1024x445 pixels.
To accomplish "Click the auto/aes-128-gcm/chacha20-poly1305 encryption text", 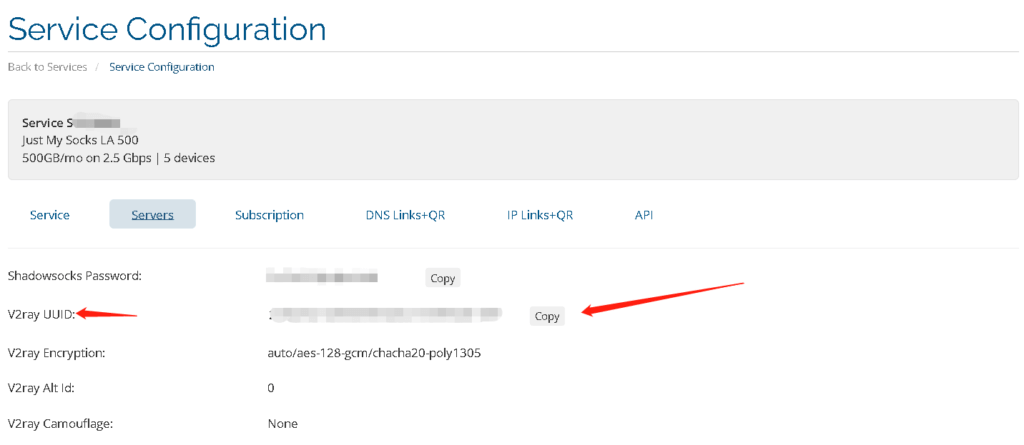I will (374, 354).
